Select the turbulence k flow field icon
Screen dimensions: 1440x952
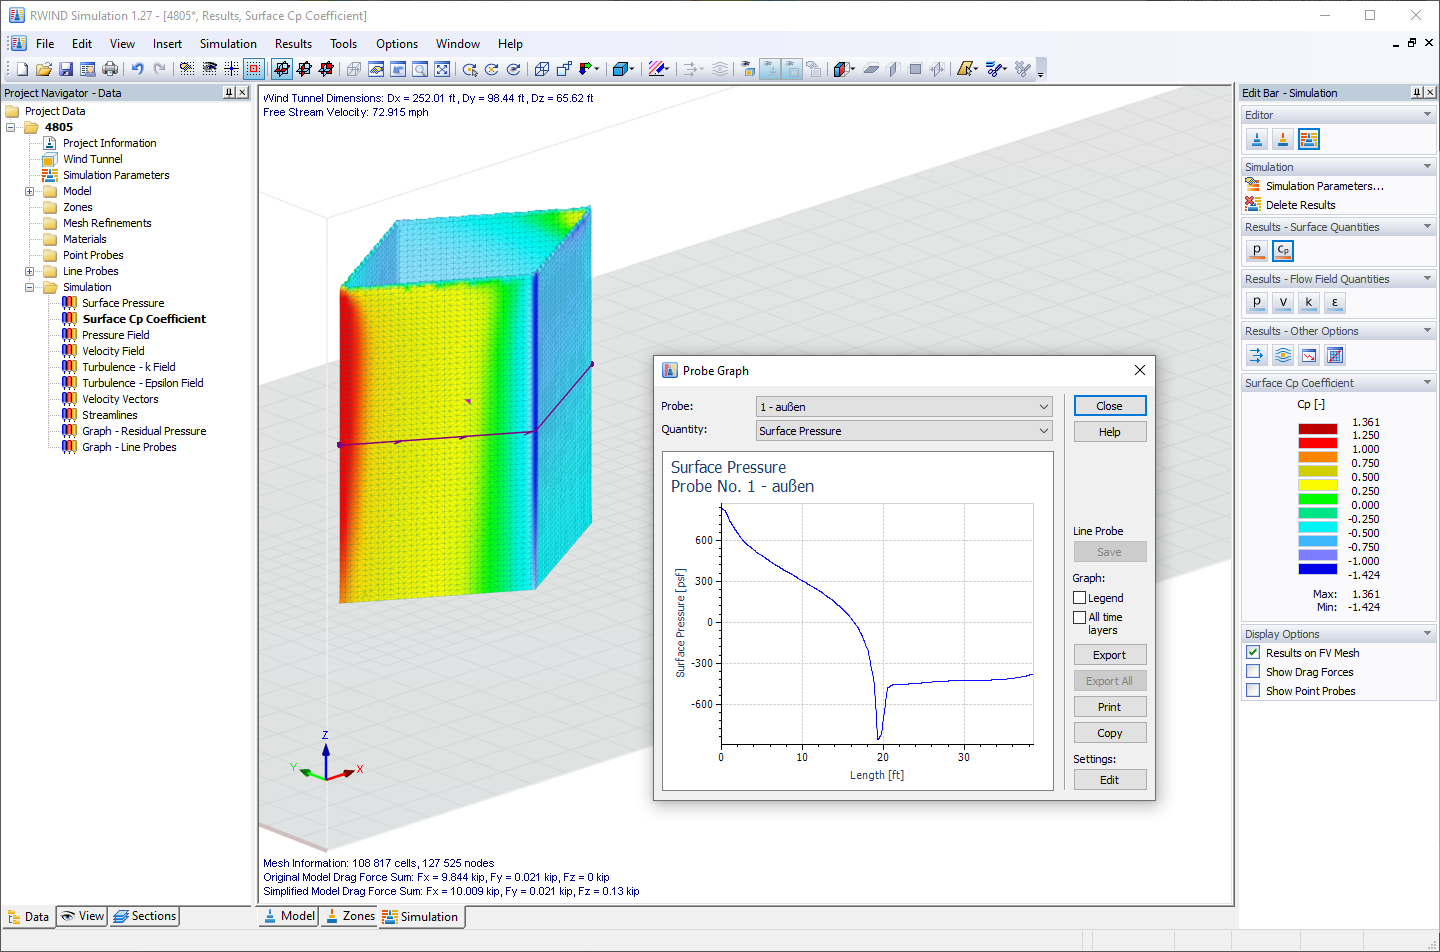tap(1308, 302)
